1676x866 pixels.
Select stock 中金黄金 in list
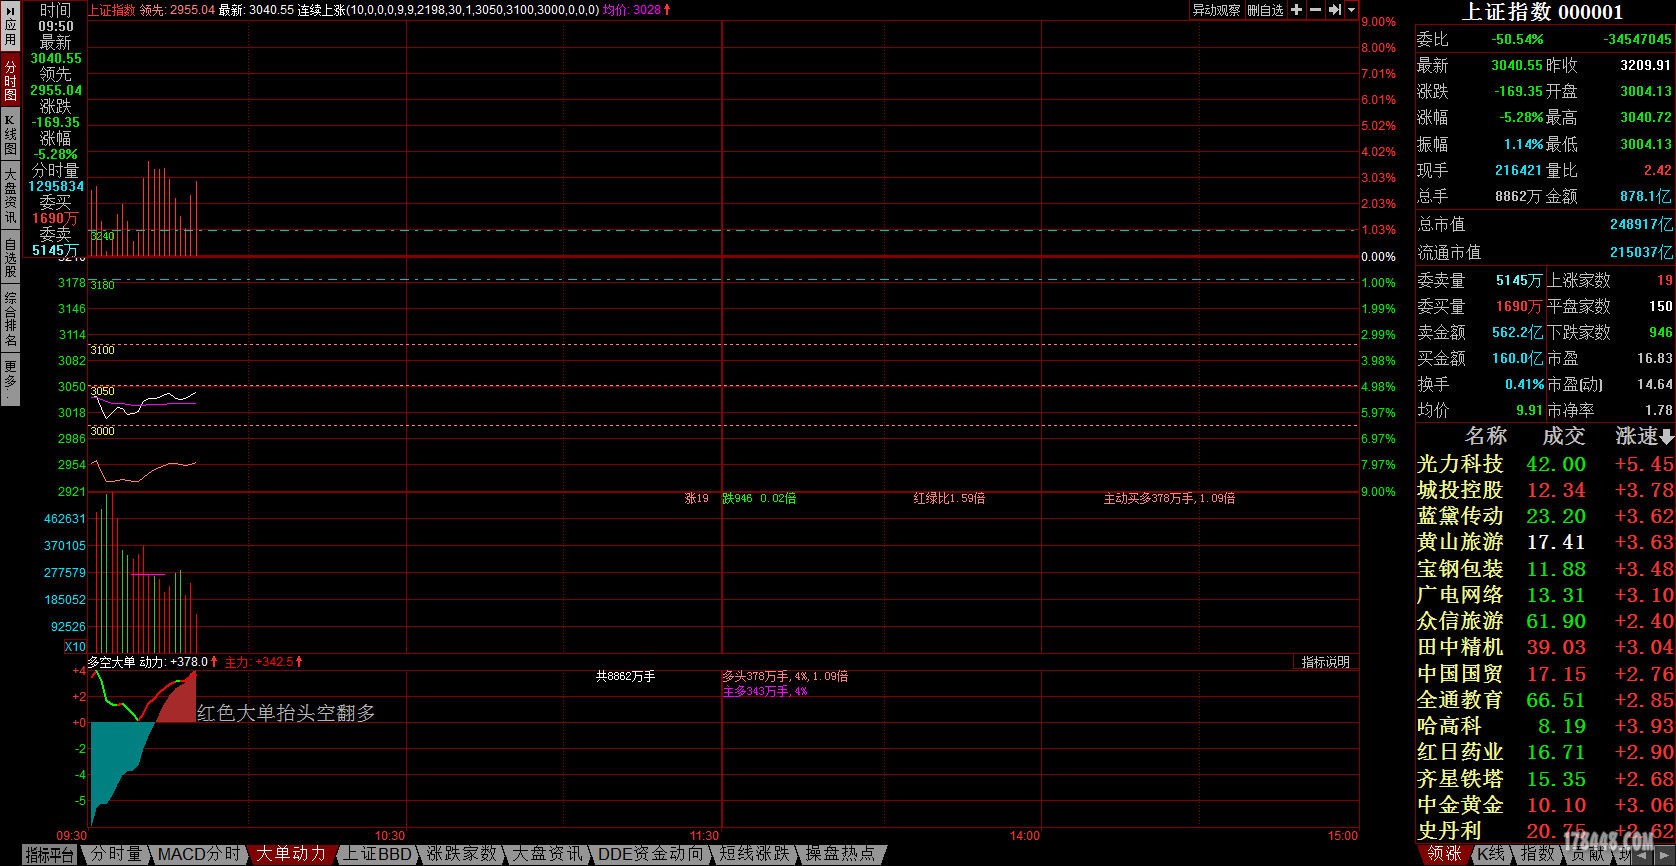1544,805
